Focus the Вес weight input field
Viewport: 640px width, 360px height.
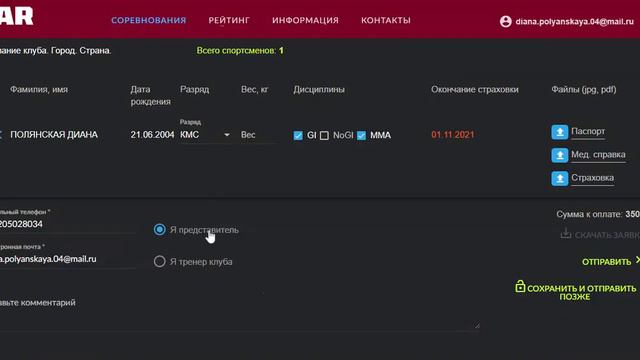pos(257,135)
